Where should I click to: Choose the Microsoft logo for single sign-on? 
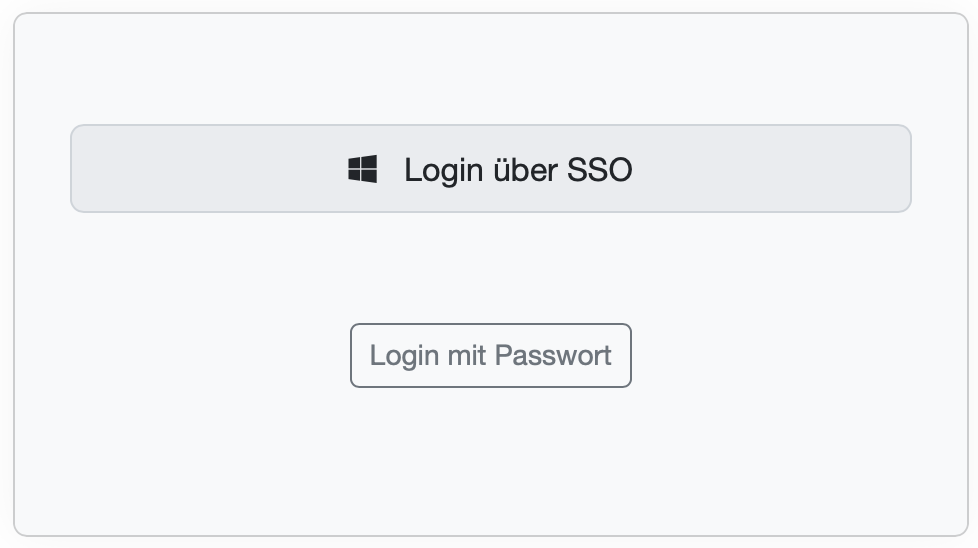[363, 169]
